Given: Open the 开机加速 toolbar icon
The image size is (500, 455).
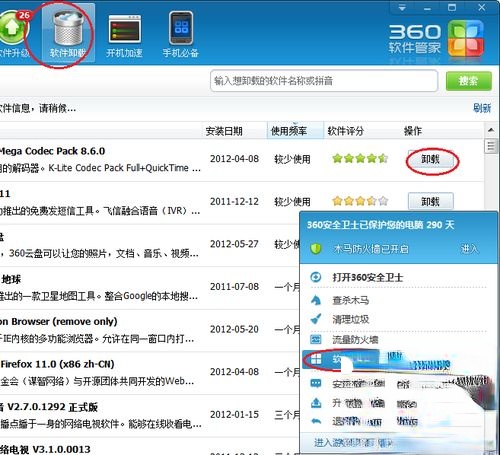Looking at the screenshot, I should [x=125, y=29].
